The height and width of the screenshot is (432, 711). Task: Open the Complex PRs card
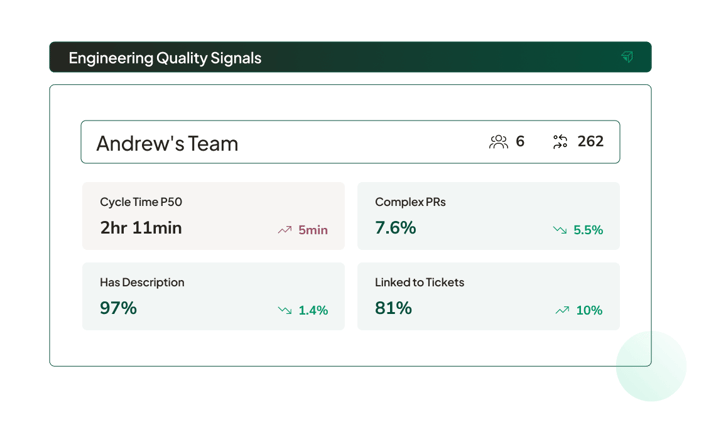click(488, 215)
